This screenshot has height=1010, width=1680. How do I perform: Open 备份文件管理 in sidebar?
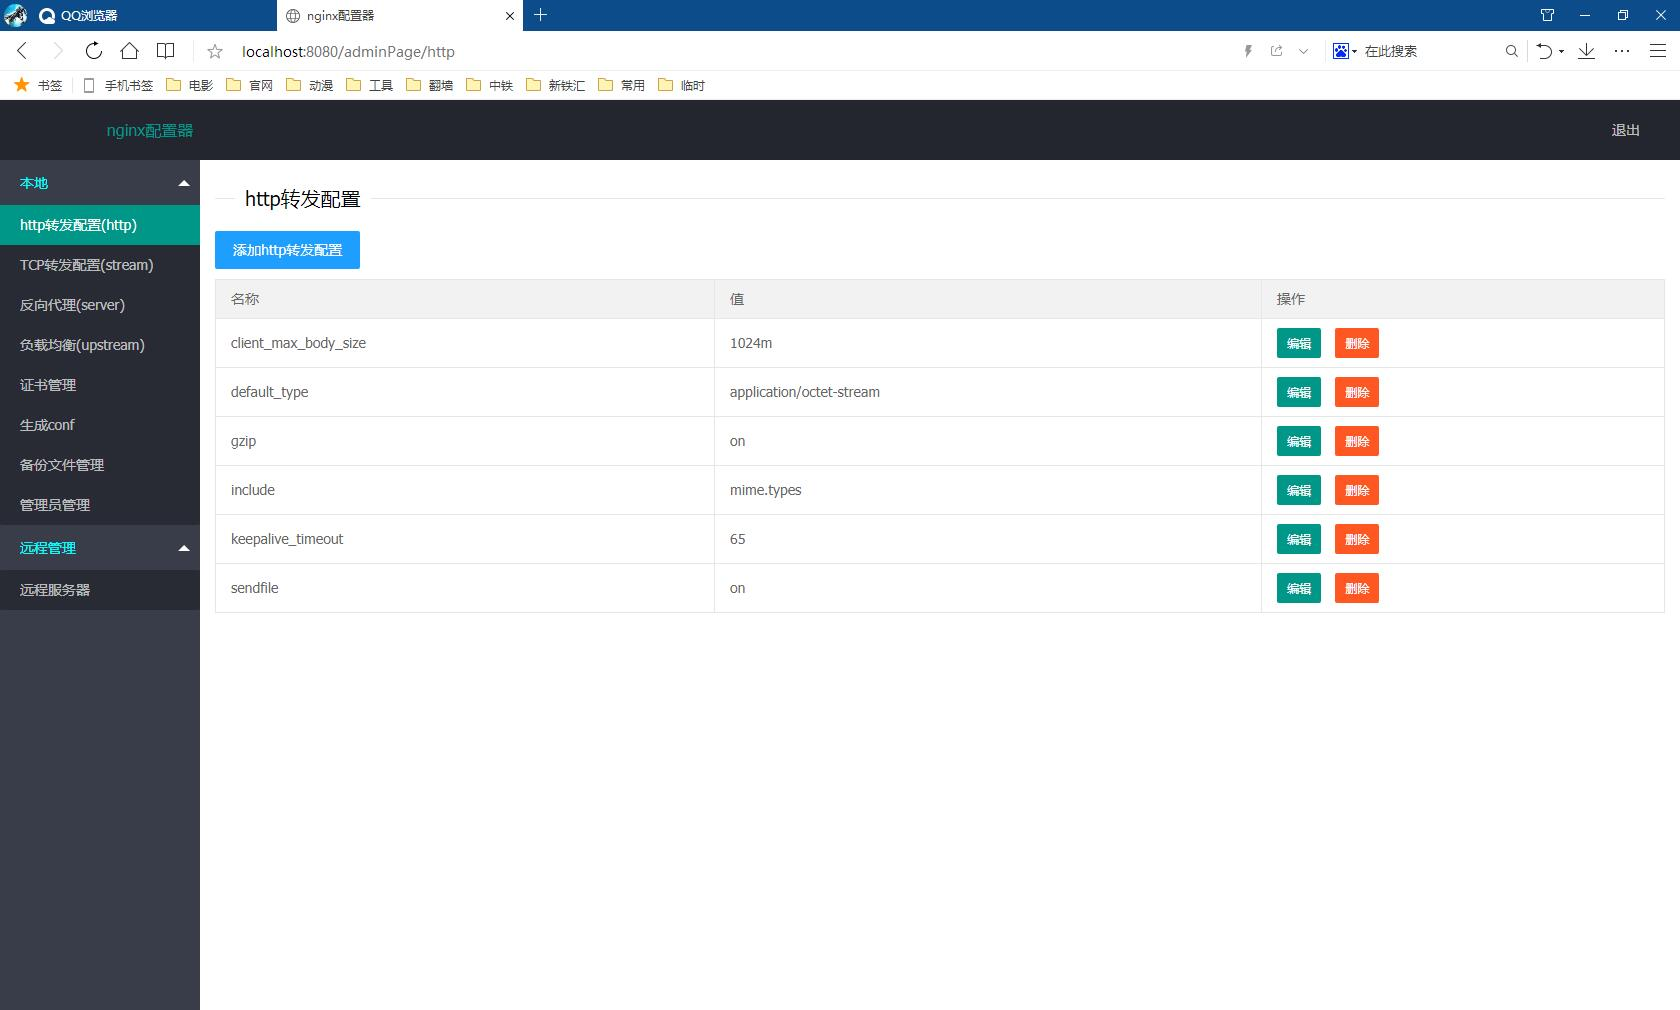[100, 465]
